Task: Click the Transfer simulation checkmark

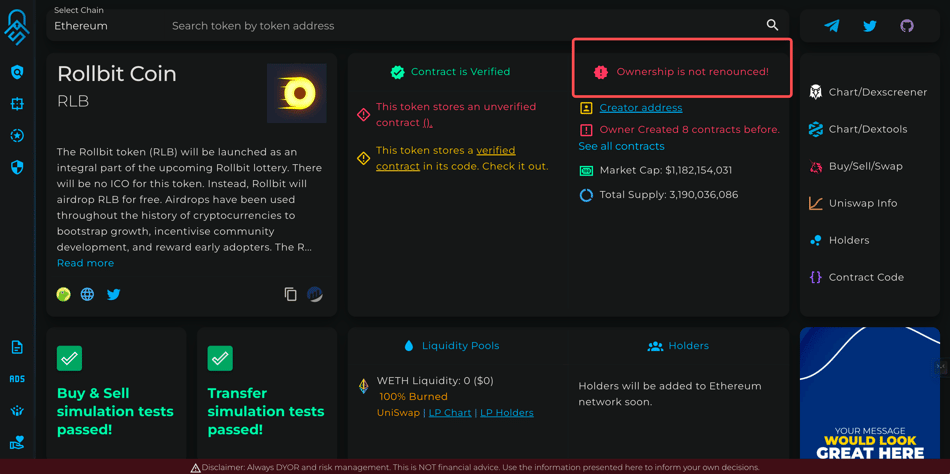Action: pyautogui.click(x=220, y=358)
